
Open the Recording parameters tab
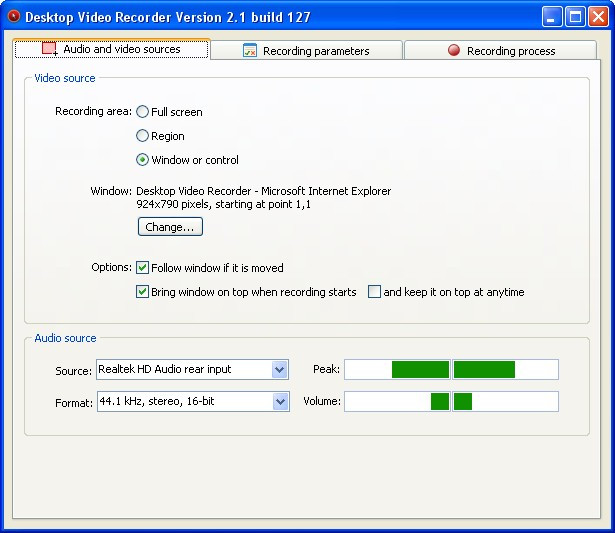click(x=306, y=51)
